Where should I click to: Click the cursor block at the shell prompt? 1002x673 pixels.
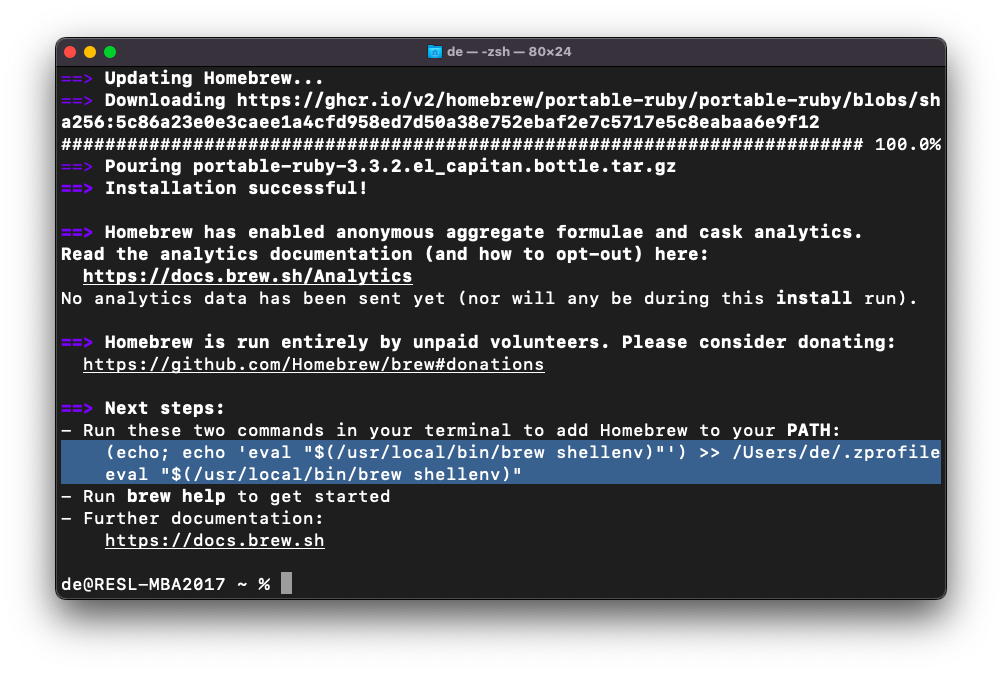point(286,584)
